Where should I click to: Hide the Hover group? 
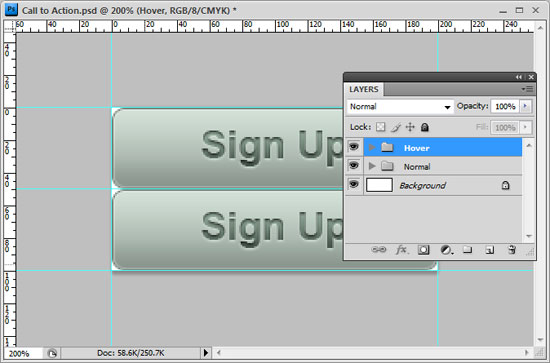coord(354,147)
